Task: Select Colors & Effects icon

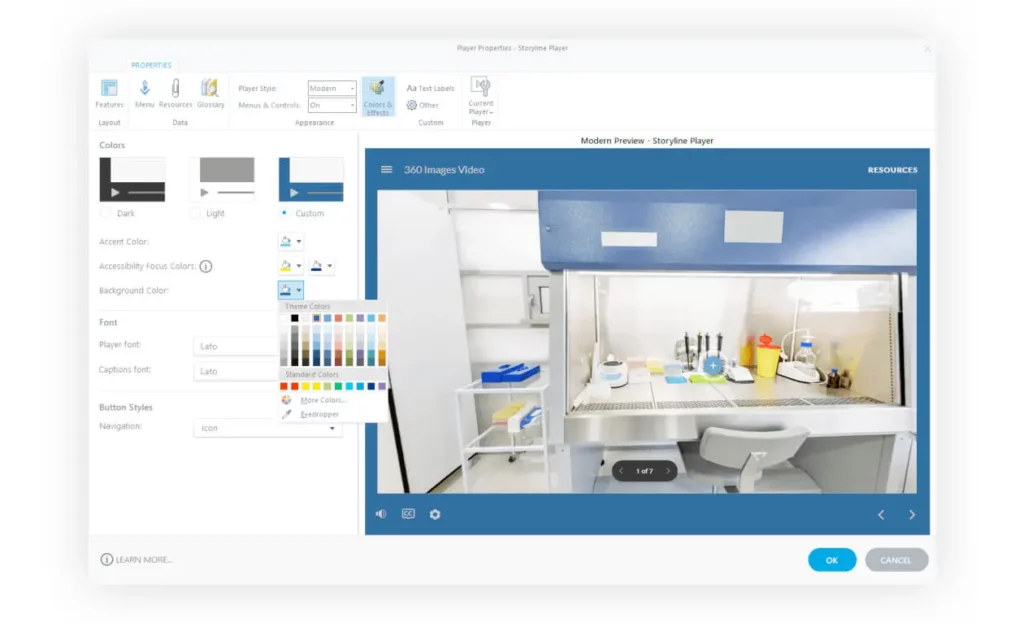Action: (378, 95)
